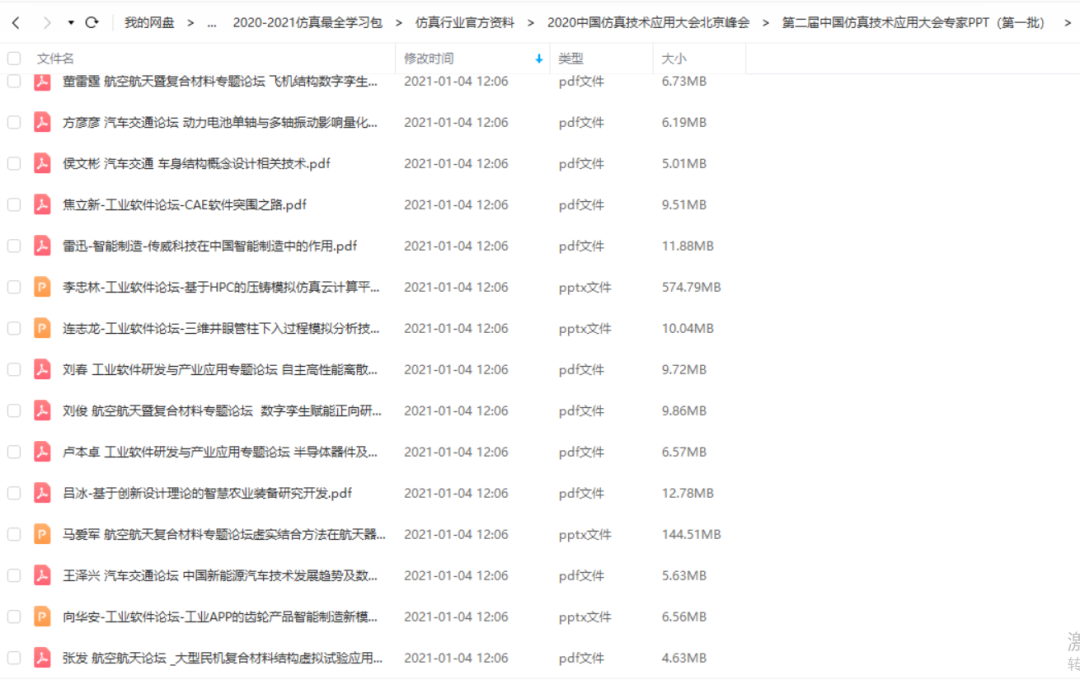Viewport: 1080px width, 680px height.
Task: Open 焦立新-工业软件论坛-CAE软件突围之路.pdf
Action: (x=185, y=205)
